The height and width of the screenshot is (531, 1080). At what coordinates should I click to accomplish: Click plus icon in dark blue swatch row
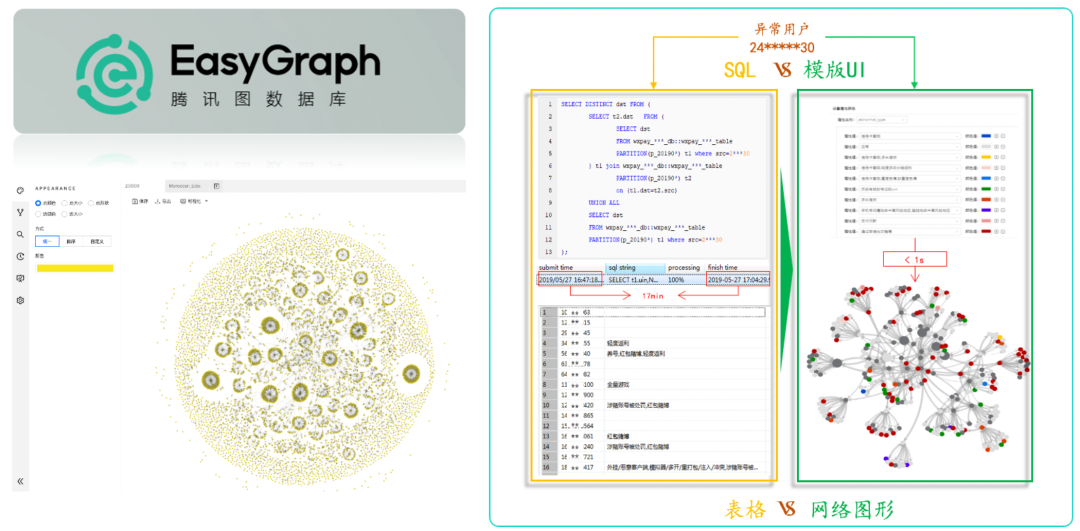pyautogui.click(x=996, y=136)
